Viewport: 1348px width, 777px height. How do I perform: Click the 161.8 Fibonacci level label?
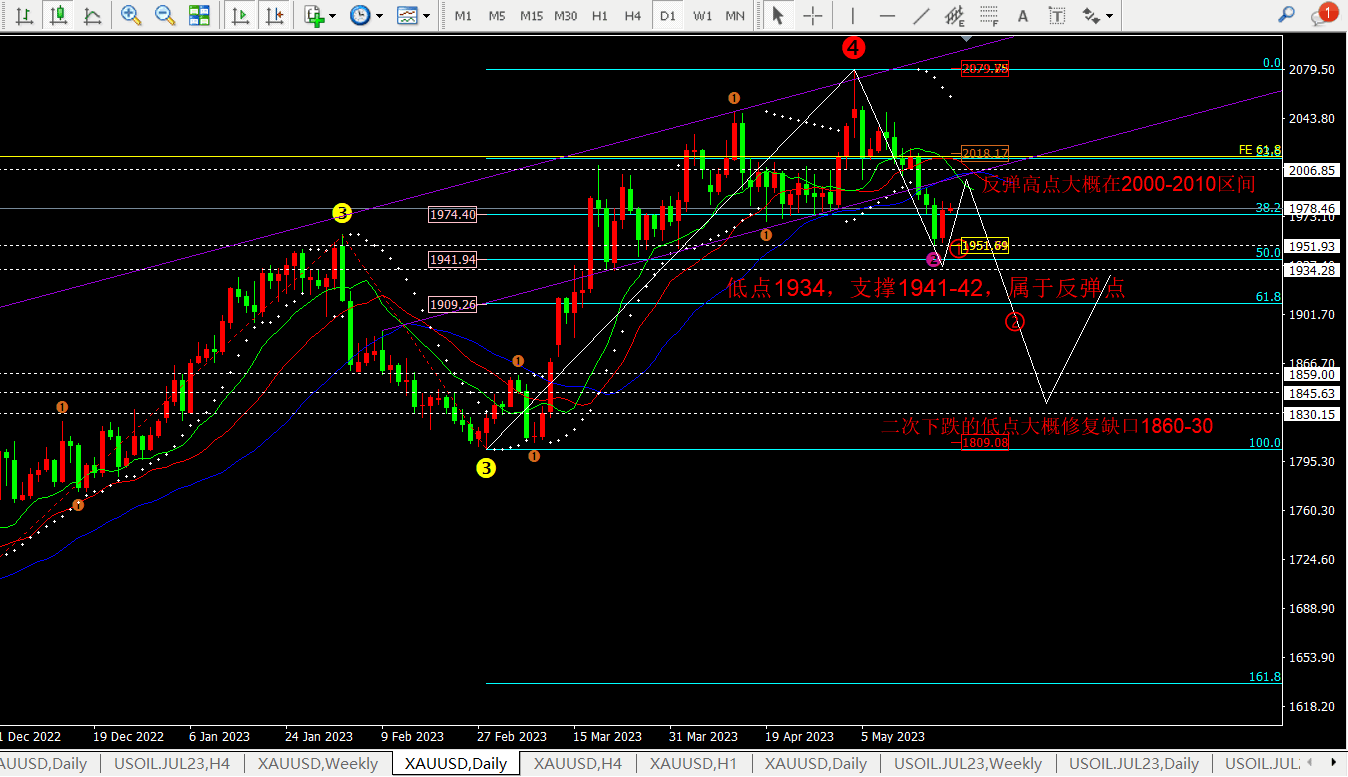point(1264,677)
